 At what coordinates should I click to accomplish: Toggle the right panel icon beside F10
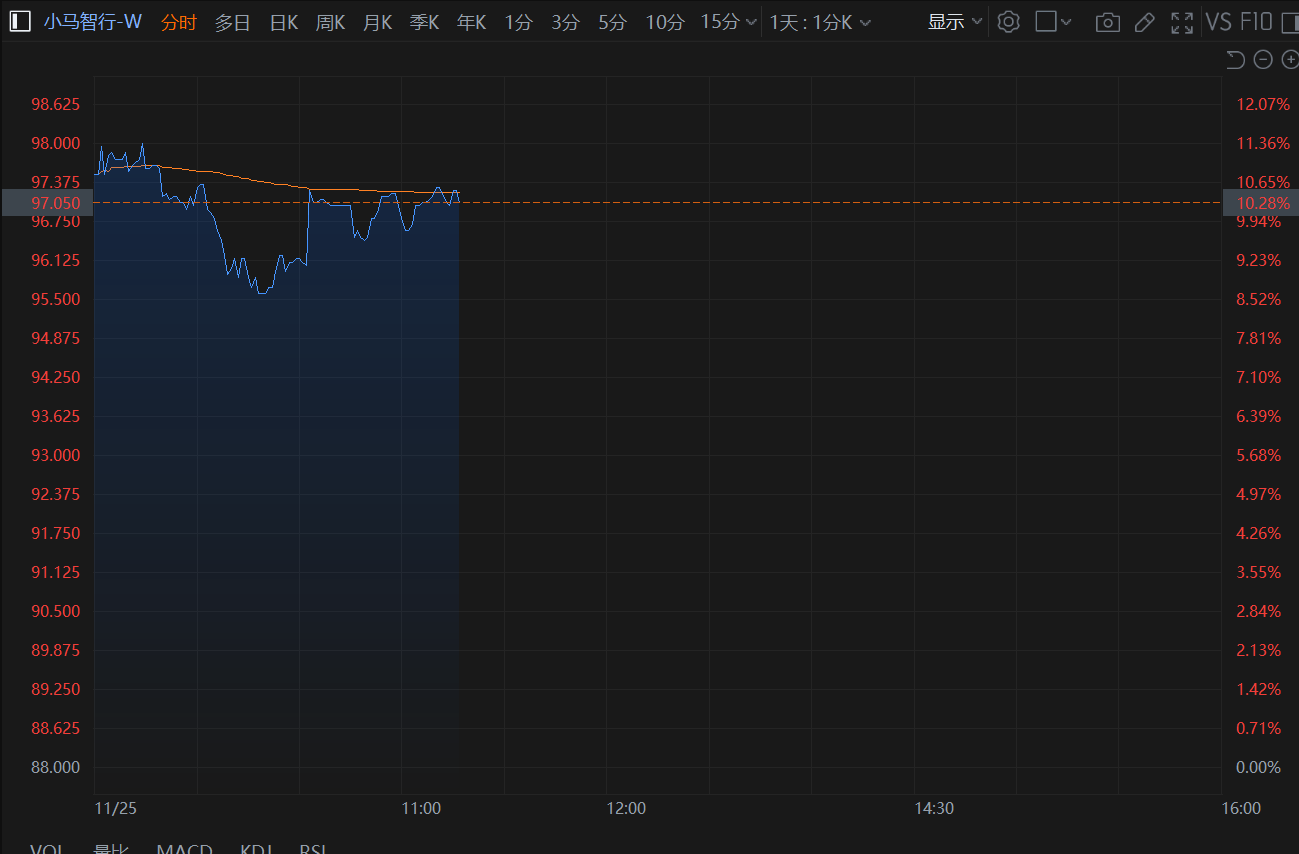1289,22
